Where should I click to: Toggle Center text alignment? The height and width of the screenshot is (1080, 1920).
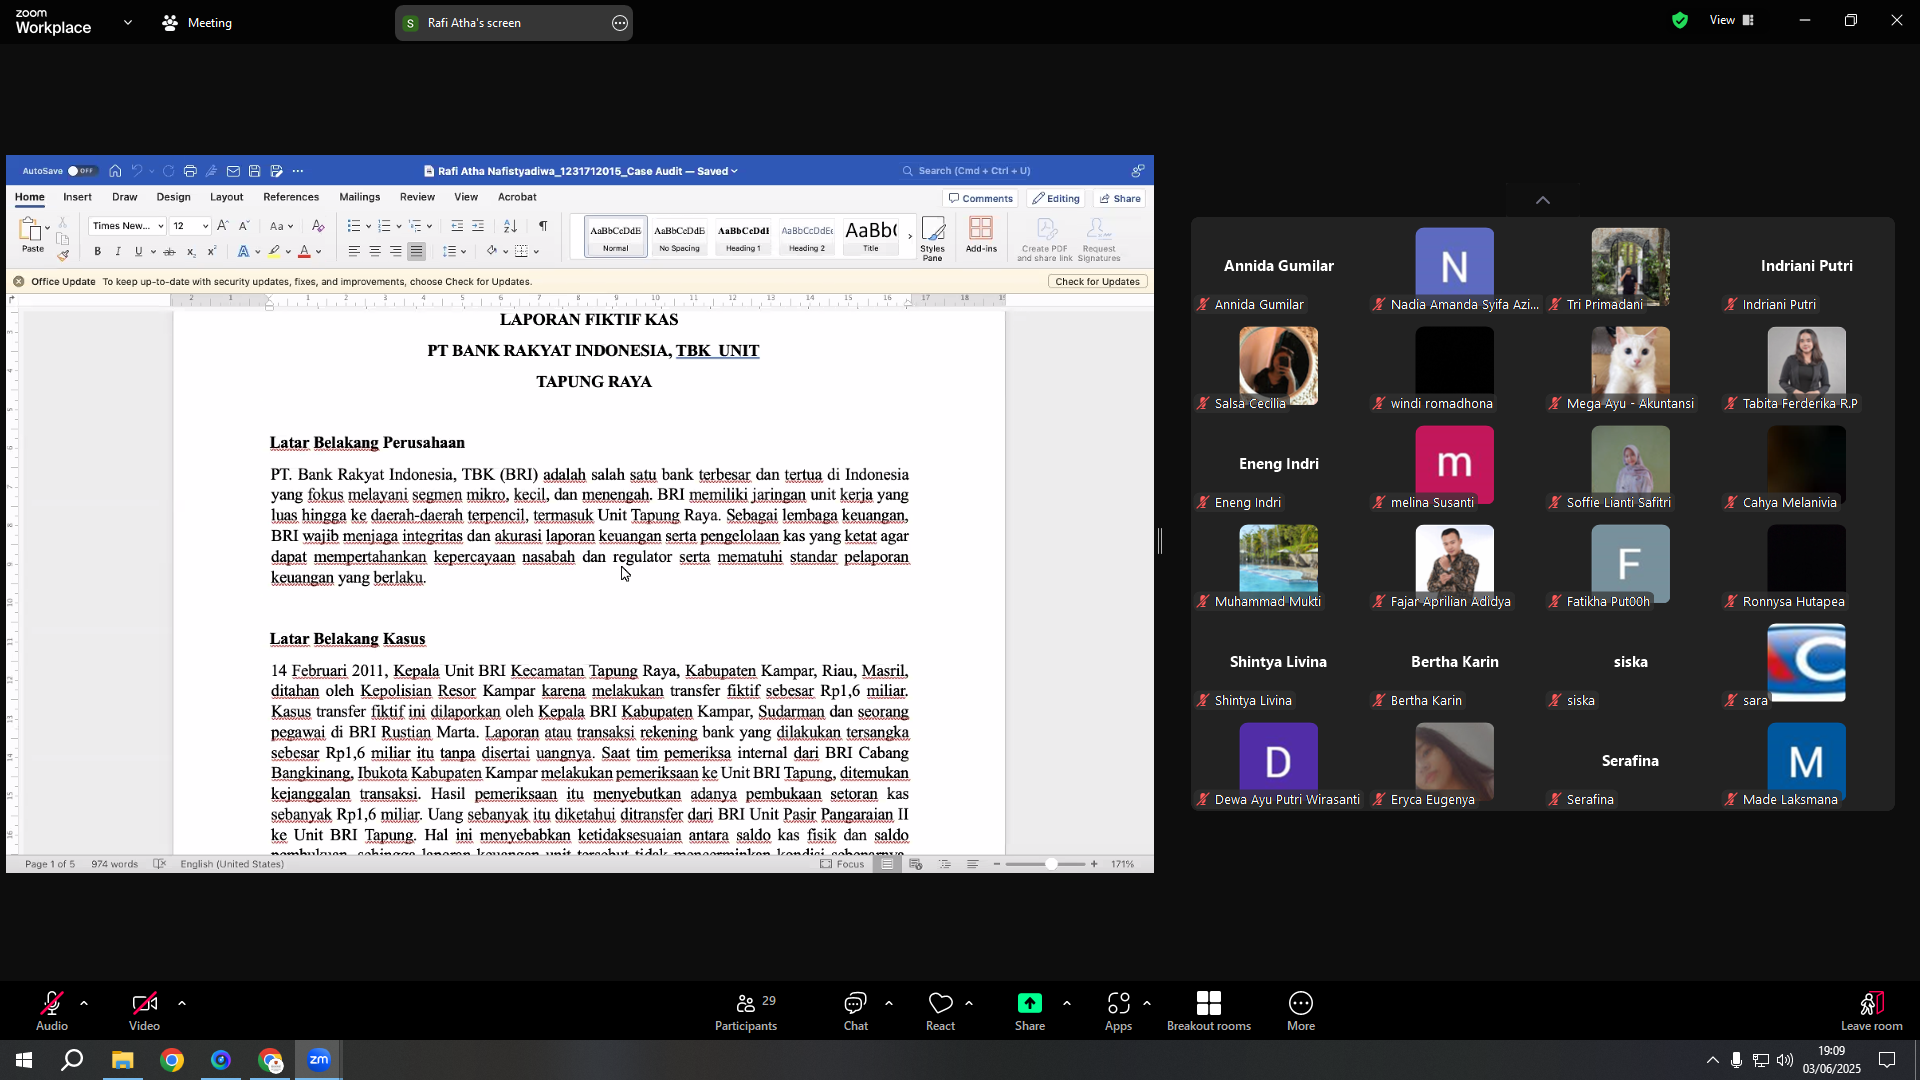pyautogui.click(x=375, y=252)
